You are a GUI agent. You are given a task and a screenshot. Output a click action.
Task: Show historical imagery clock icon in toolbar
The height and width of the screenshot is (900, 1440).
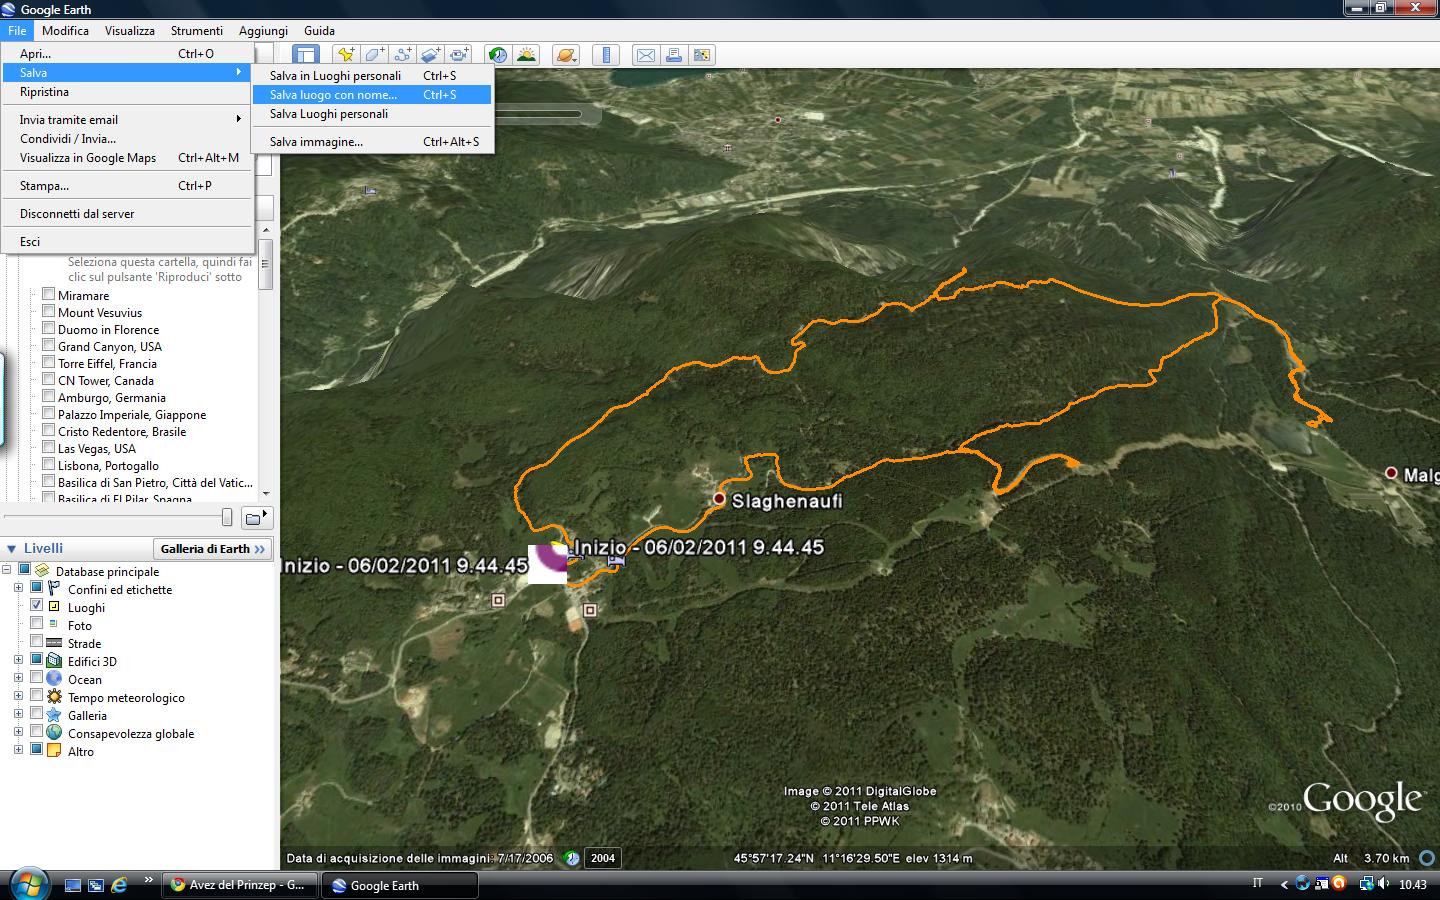pos(497,55)
